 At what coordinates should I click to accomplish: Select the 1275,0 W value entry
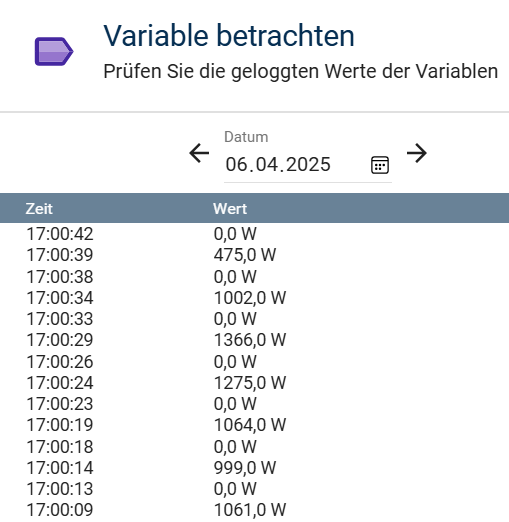250,383
